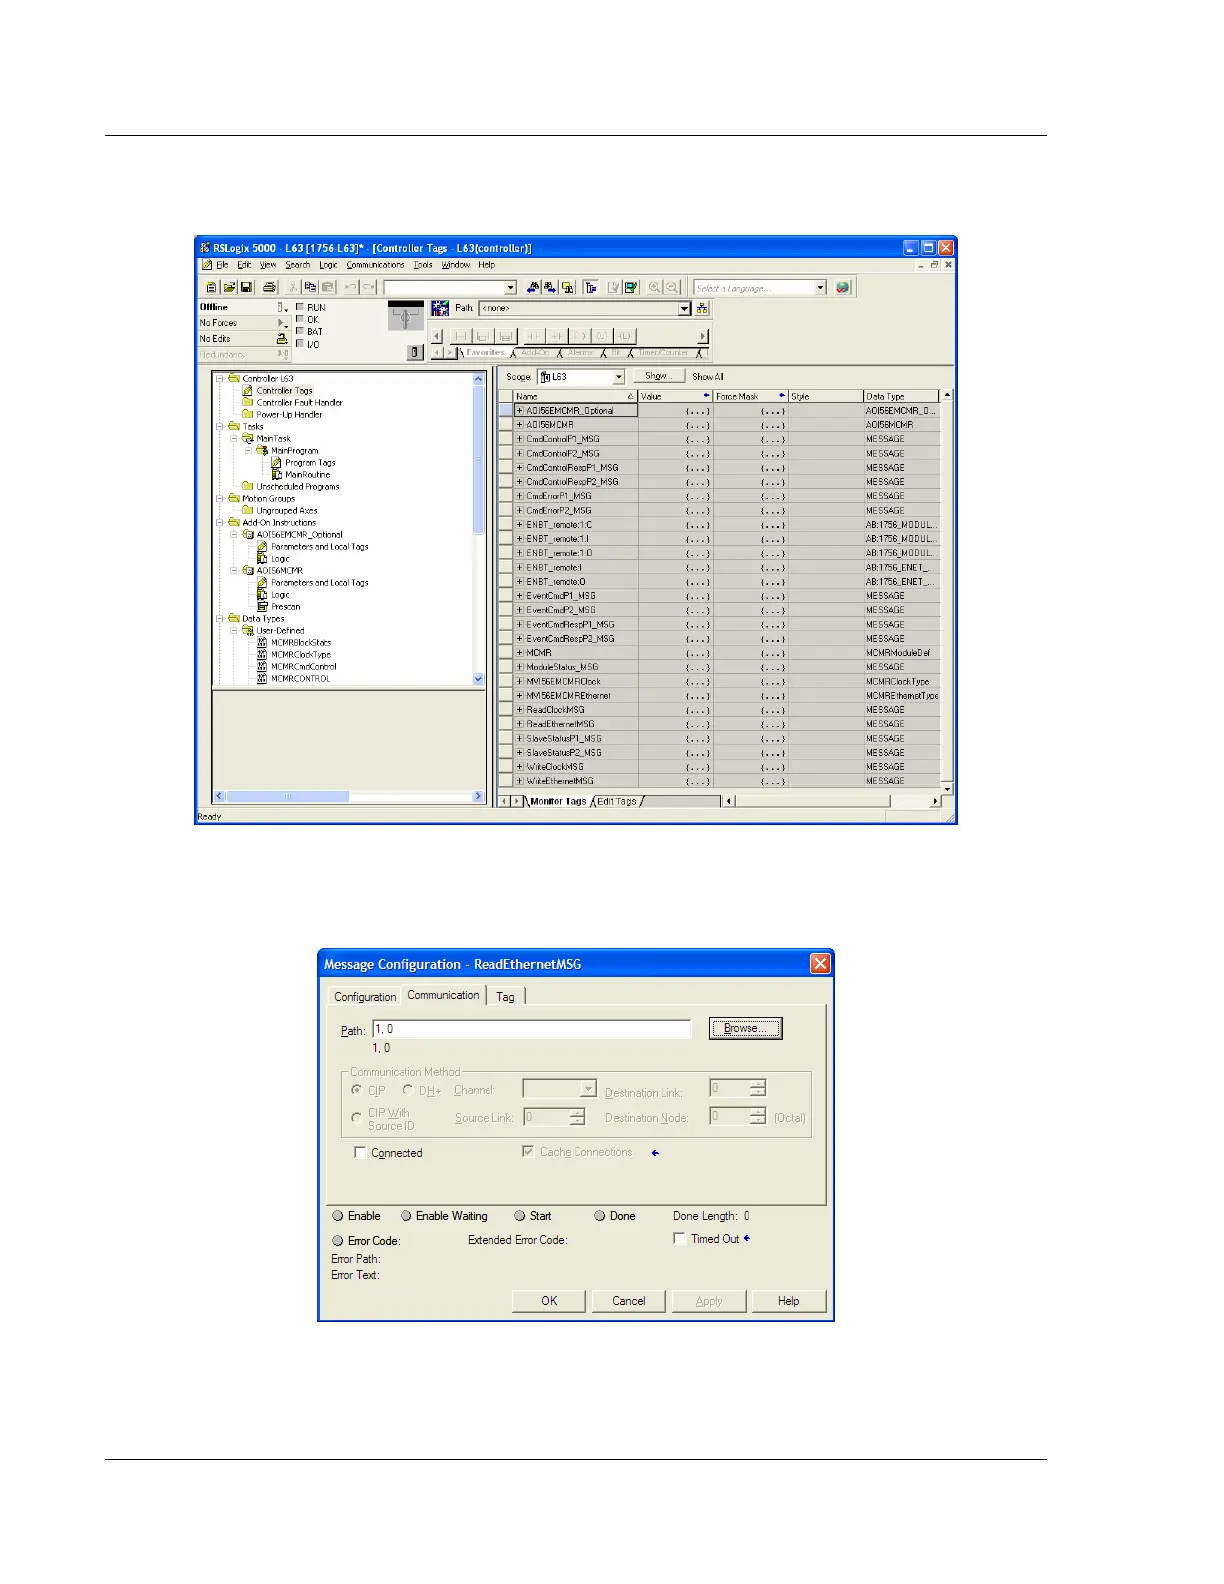Image resolution: width=1224 pixels, height=1584 pixels.
Task: Click the Browse button
Action: pos(746,1029)
